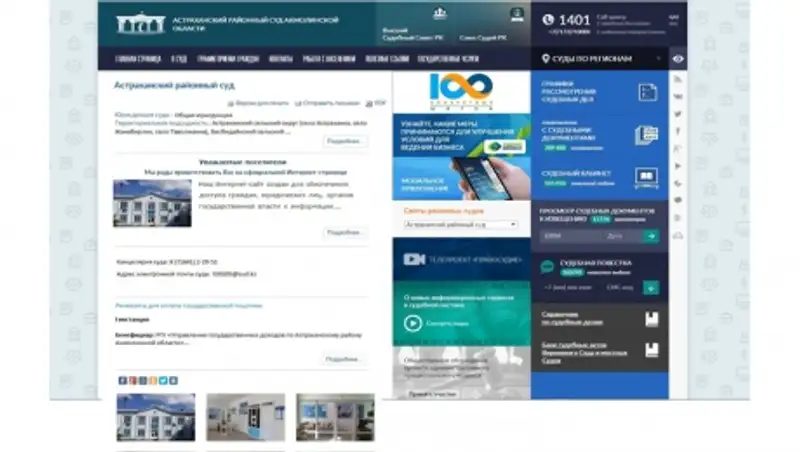The height and width of the screenshot is (452, 800).
Task: Open the second gallery photo of the hallway
Action: pyautogui.click(x=245, y=417)
